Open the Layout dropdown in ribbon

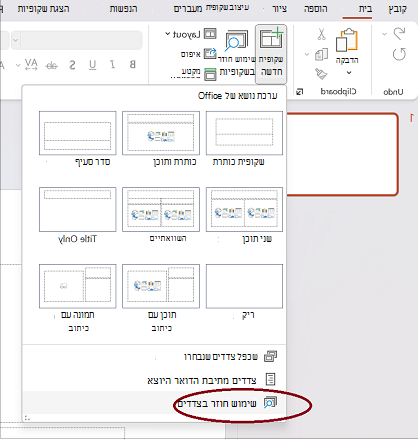click(x=191, y=34)
